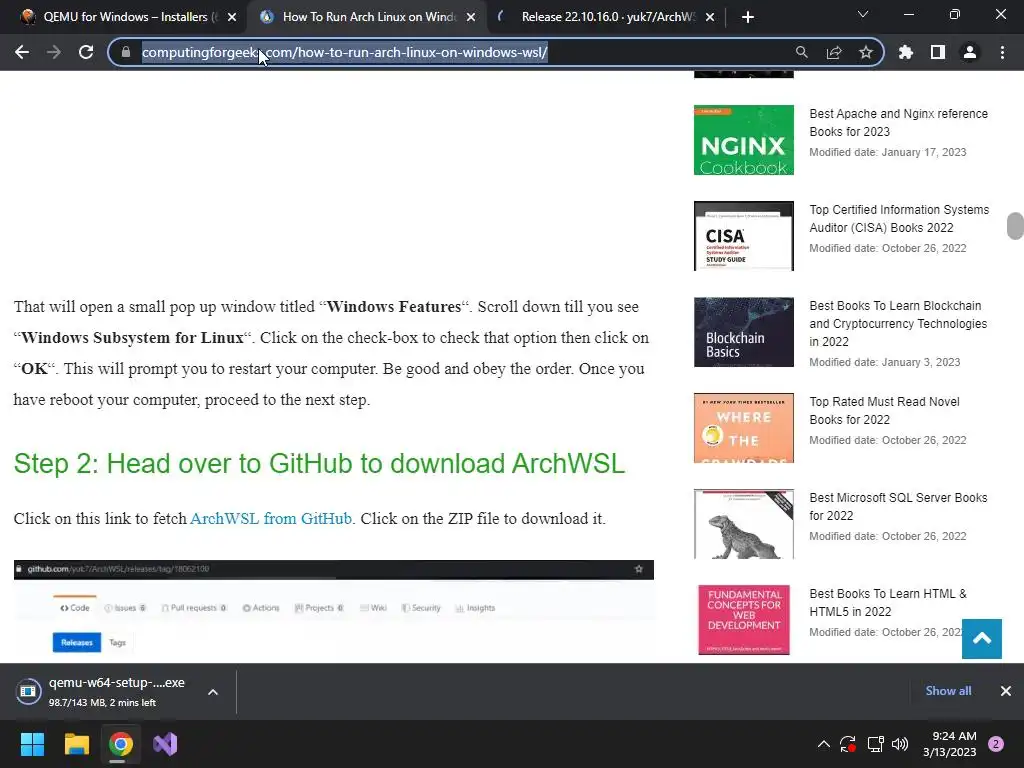The width and height of the screenshot is (1024, 768).
Task: Close the How To Run Arch Linux tab
Action: click(471, 17)
